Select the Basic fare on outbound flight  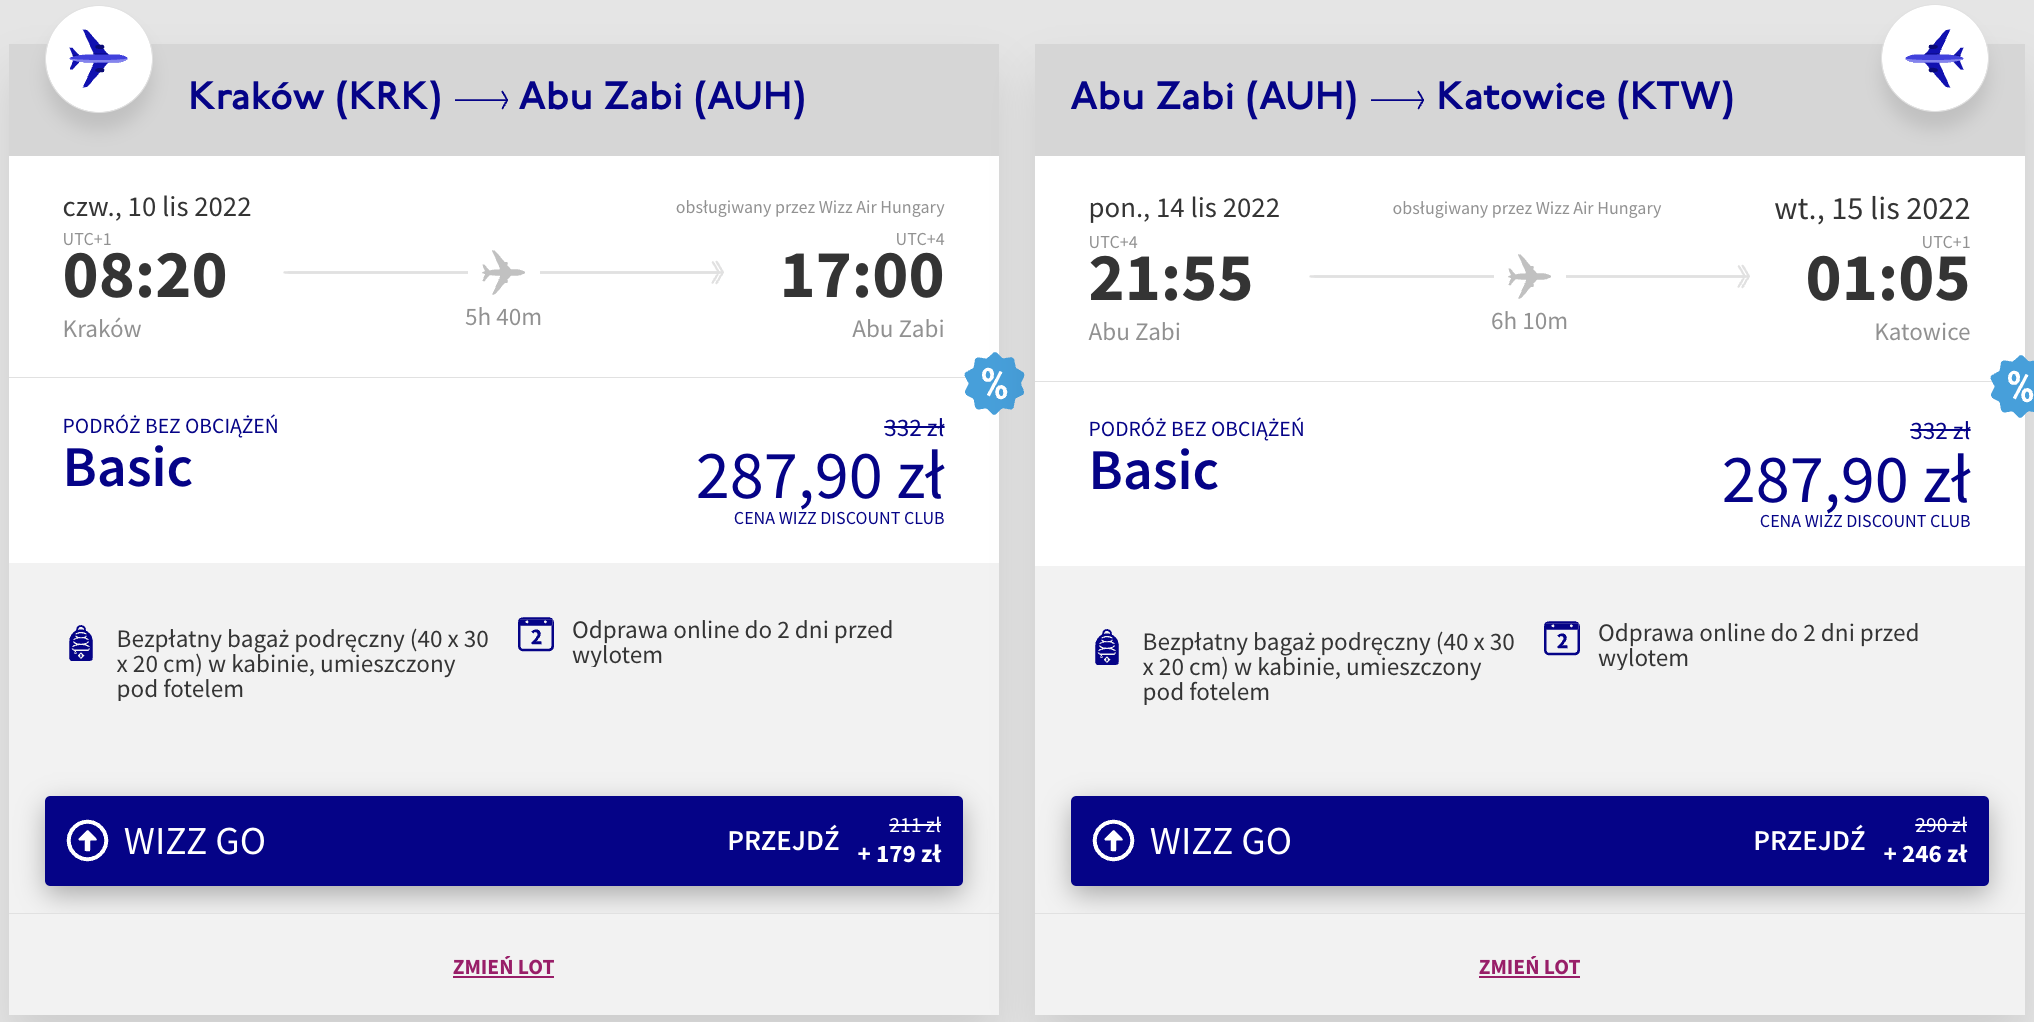[128, 468]
